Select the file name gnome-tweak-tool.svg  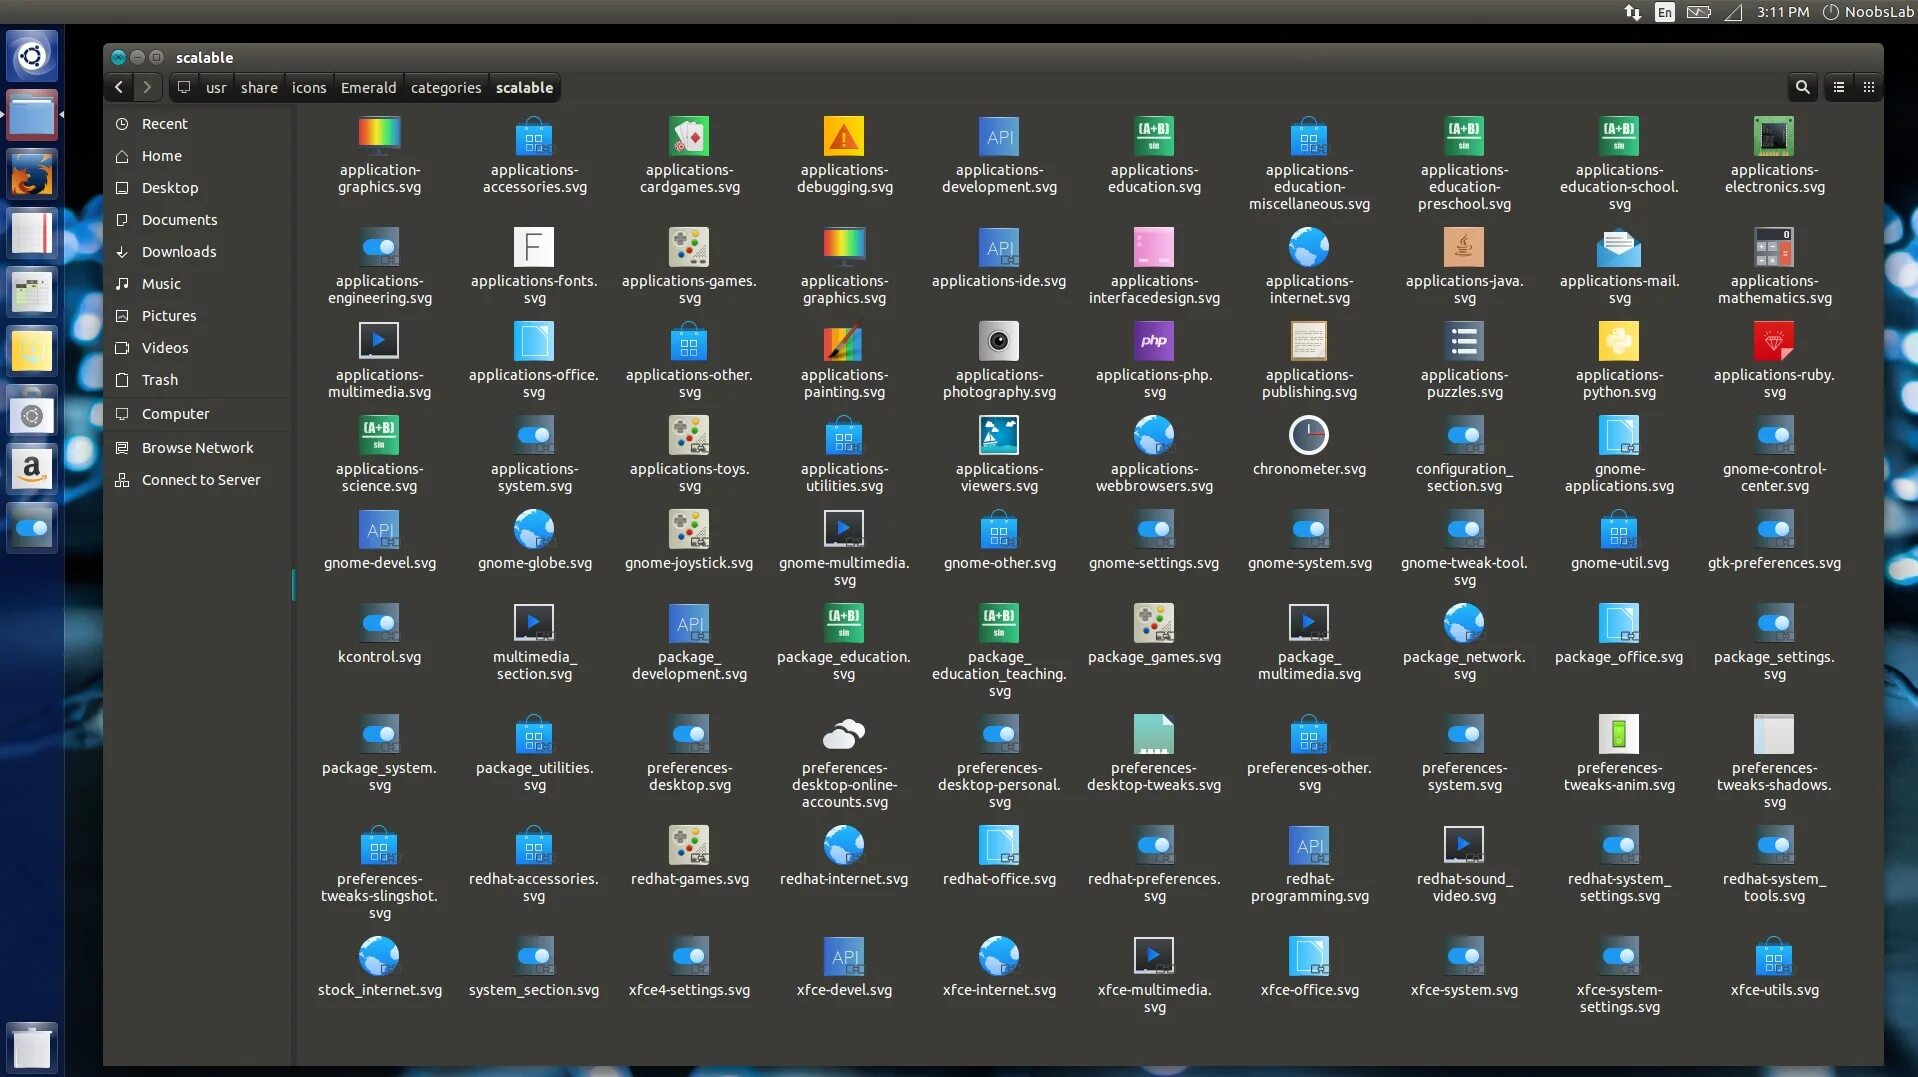[1464, 571]
